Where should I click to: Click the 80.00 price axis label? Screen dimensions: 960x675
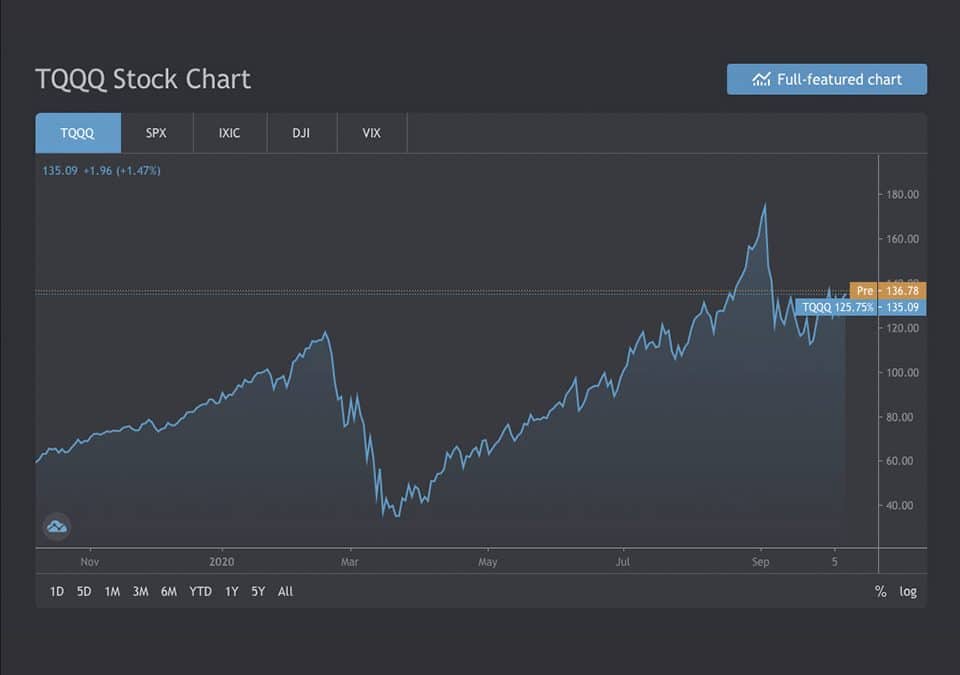click(899, 417)
